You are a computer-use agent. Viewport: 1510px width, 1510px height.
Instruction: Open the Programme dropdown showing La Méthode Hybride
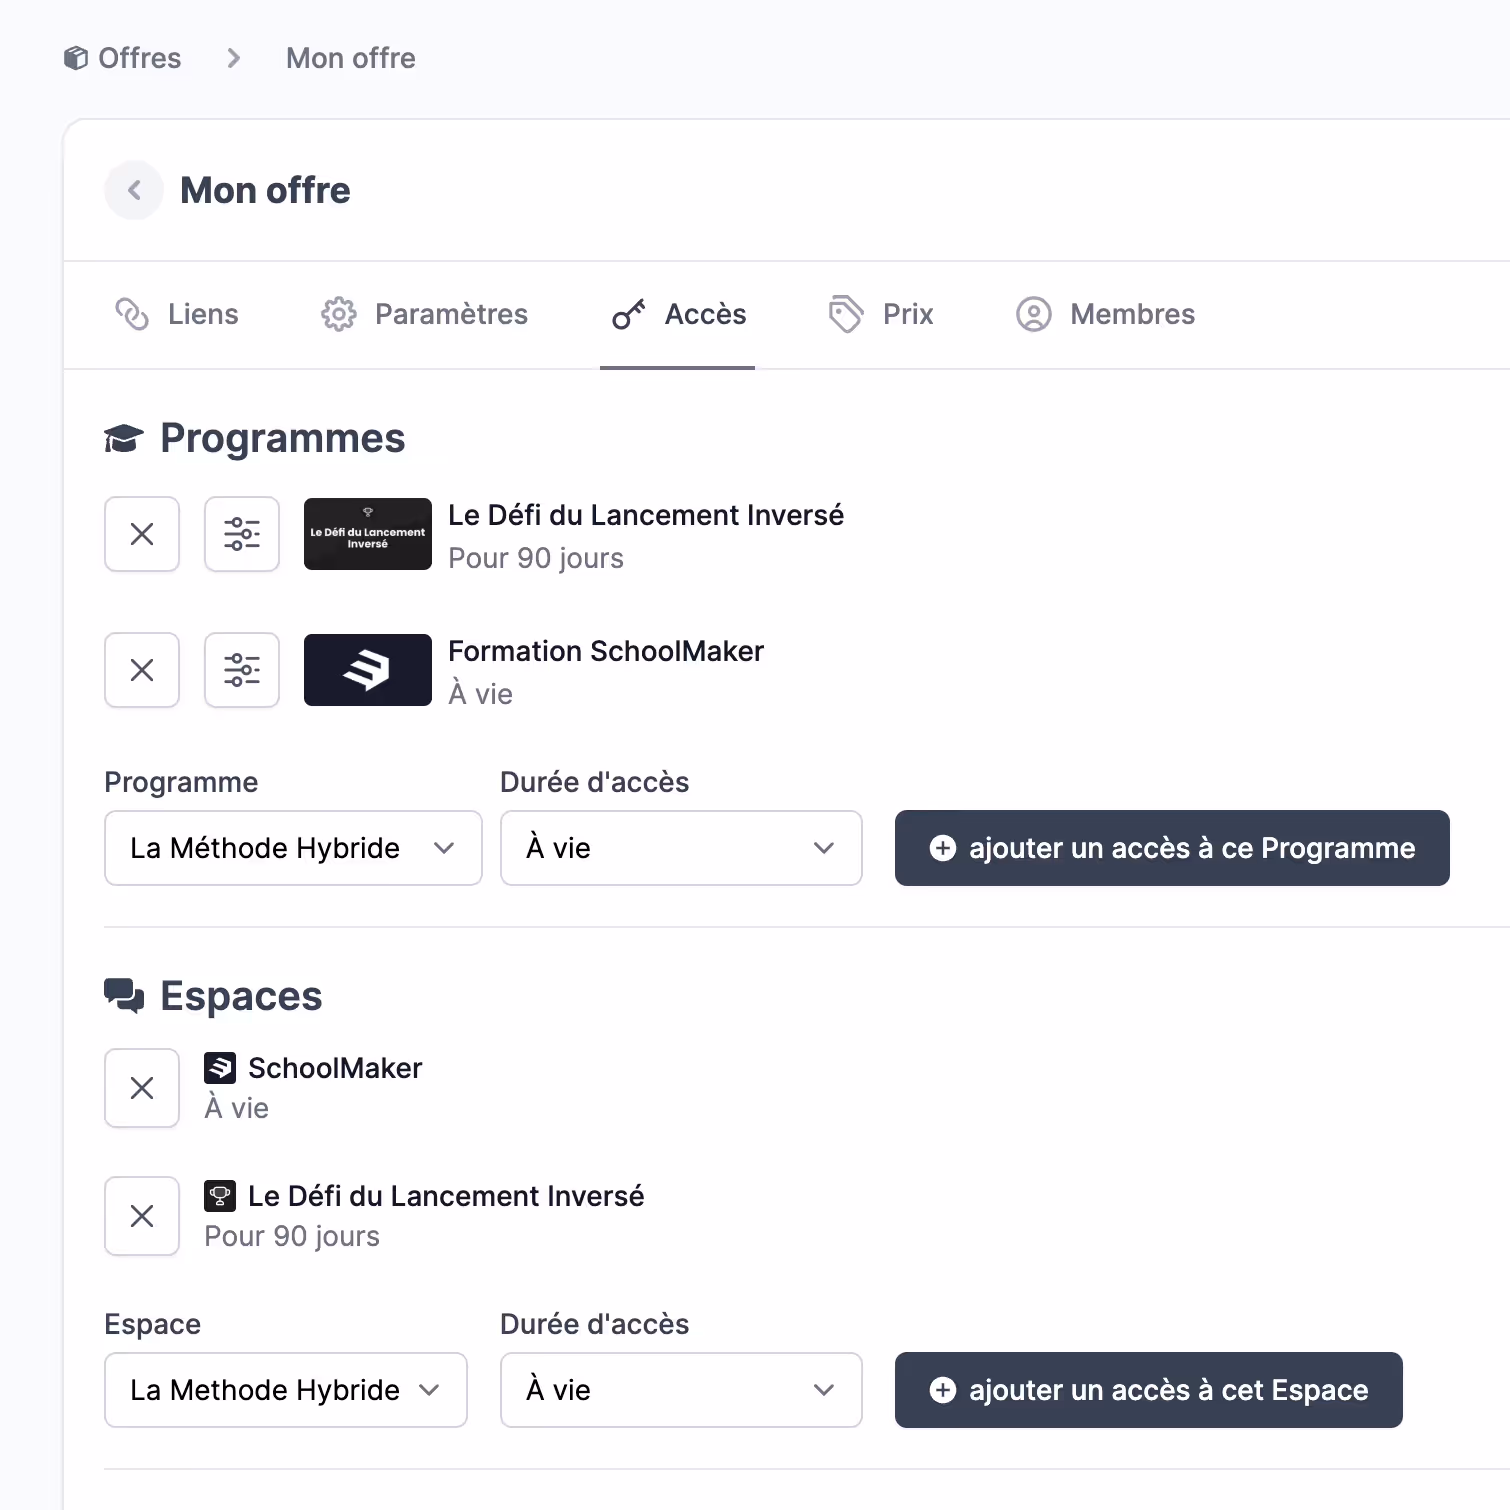[293, 848]
